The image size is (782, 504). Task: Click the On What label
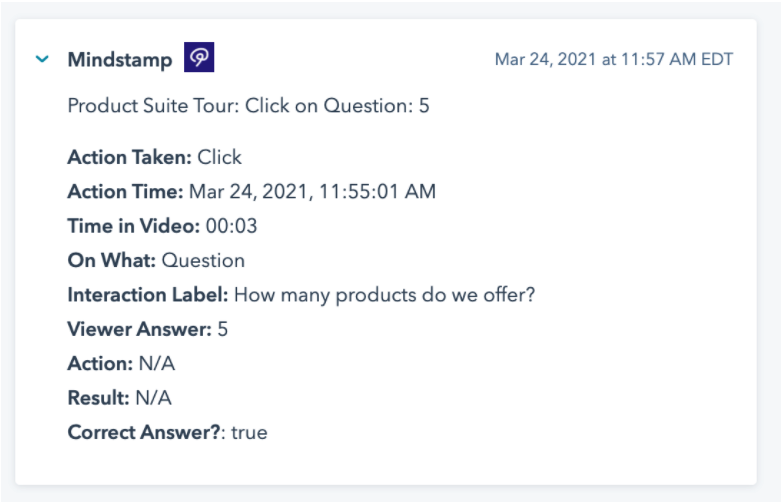click(x=111, y=260)
